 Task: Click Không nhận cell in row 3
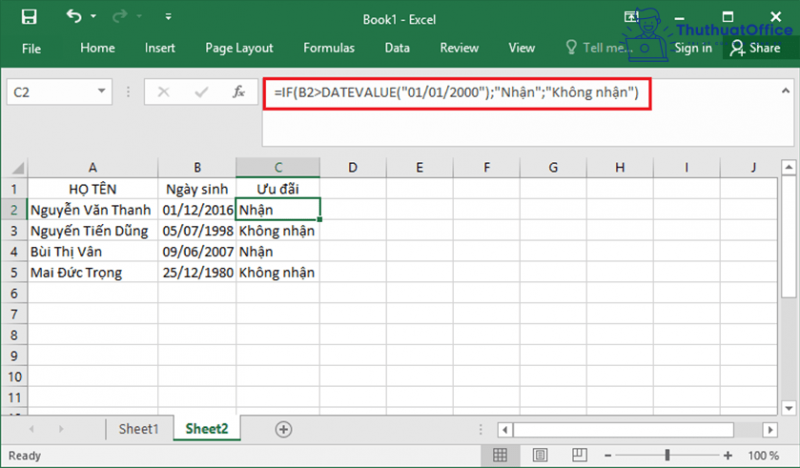click(278, 231)
